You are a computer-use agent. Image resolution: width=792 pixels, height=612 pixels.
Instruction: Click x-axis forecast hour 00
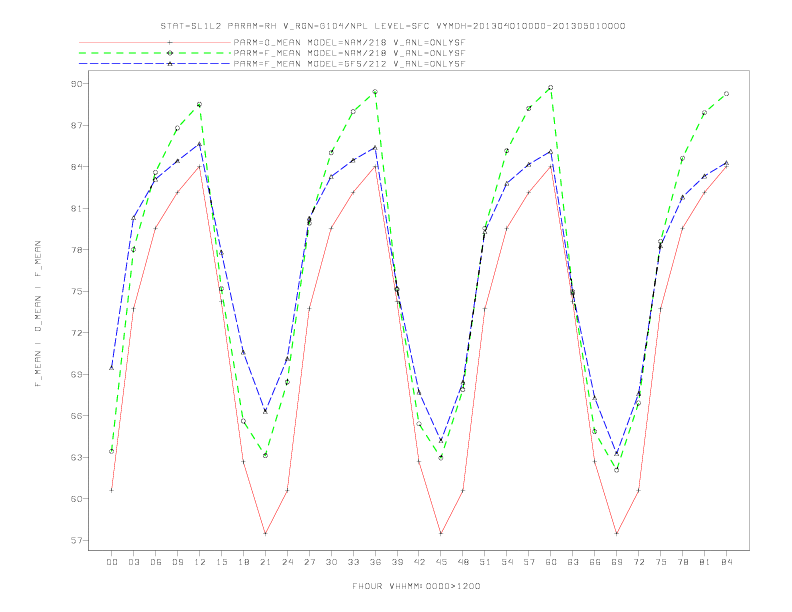(x=112, y=562)
